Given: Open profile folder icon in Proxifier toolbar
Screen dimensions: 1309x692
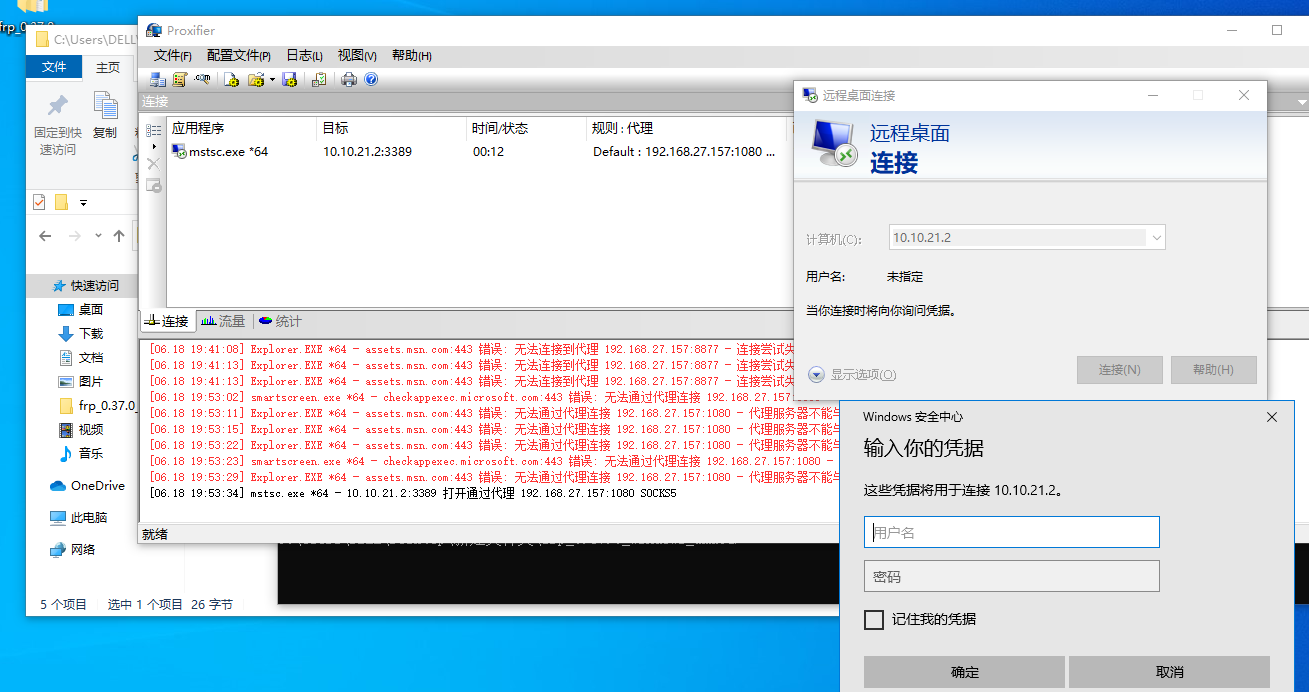Looking at the screenshot, I should (x=256, y=79).
